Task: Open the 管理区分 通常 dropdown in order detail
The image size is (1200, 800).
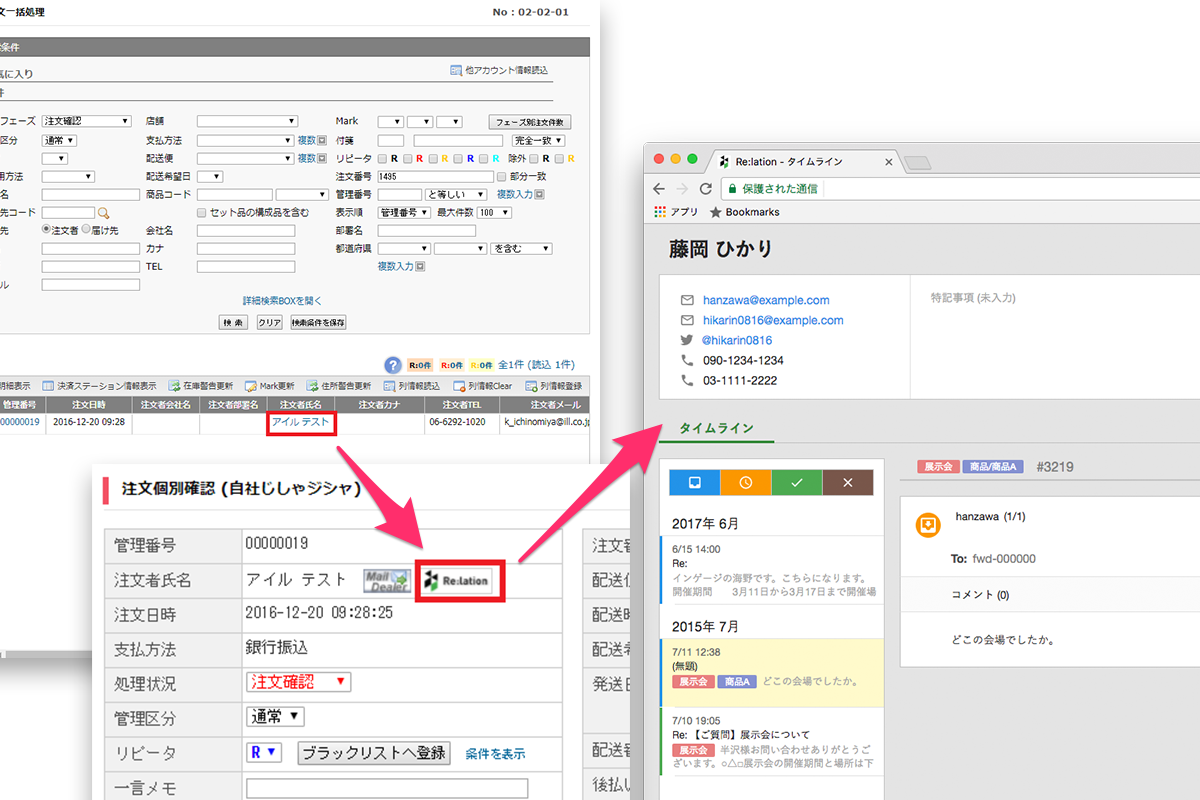Action: point(275,717)
